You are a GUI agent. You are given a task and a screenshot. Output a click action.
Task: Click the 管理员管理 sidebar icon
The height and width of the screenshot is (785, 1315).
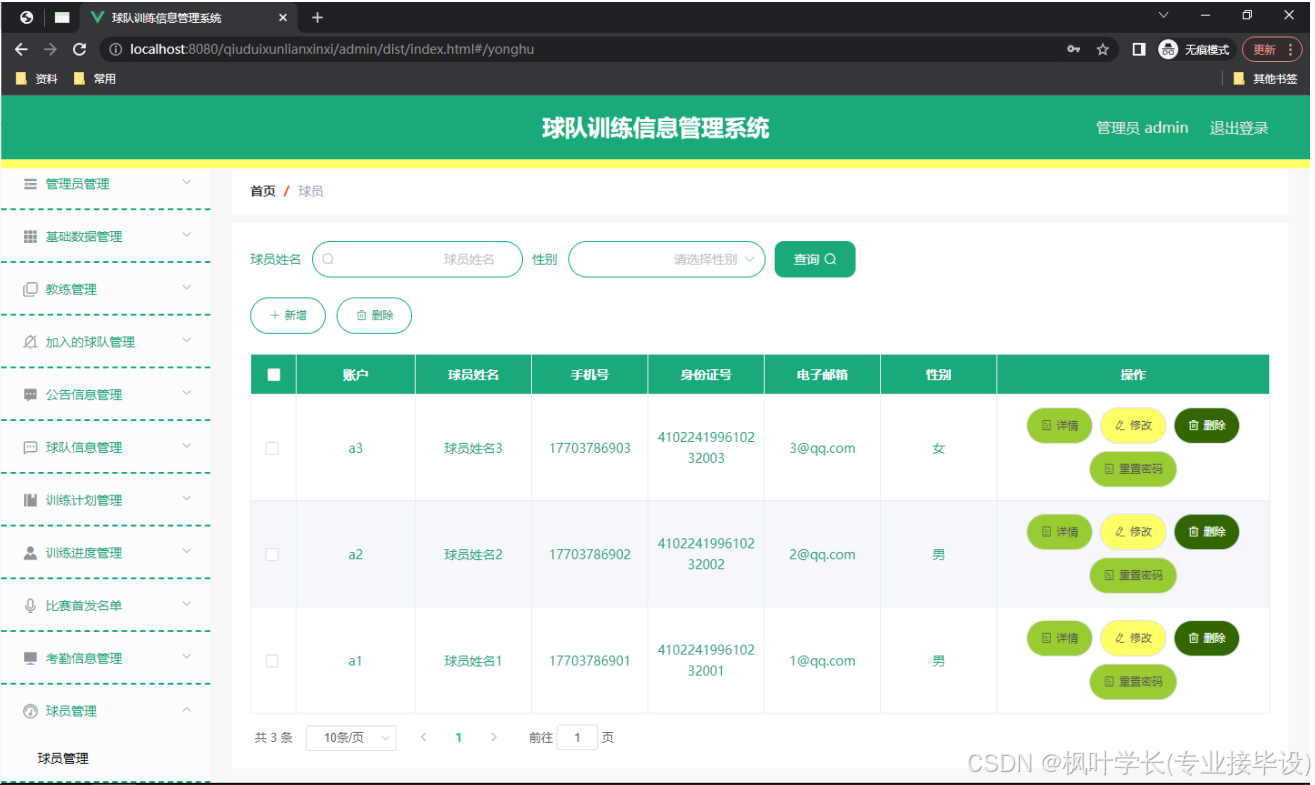pyautogui.click(x=30, y=184)
